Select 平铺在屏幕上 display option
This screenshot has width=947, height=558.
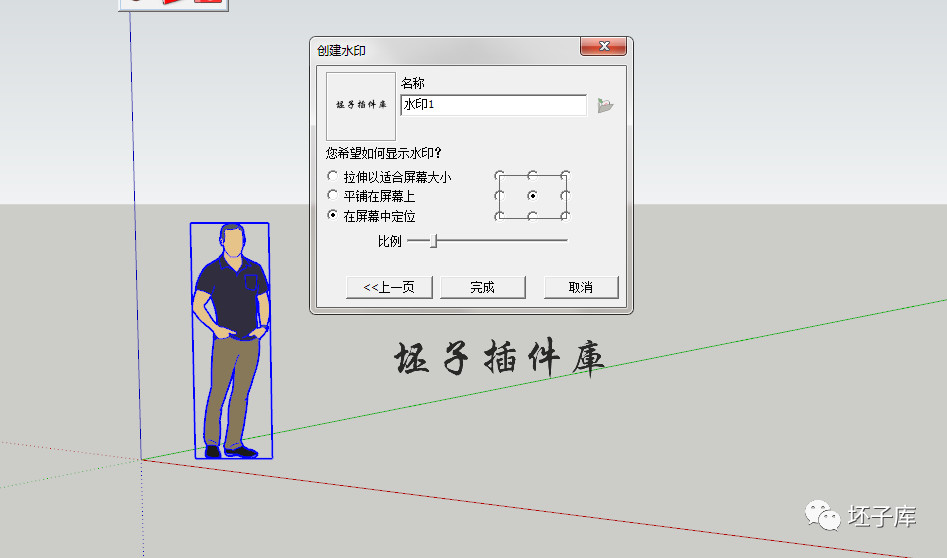pyautogui.click(x=332, y=195)
